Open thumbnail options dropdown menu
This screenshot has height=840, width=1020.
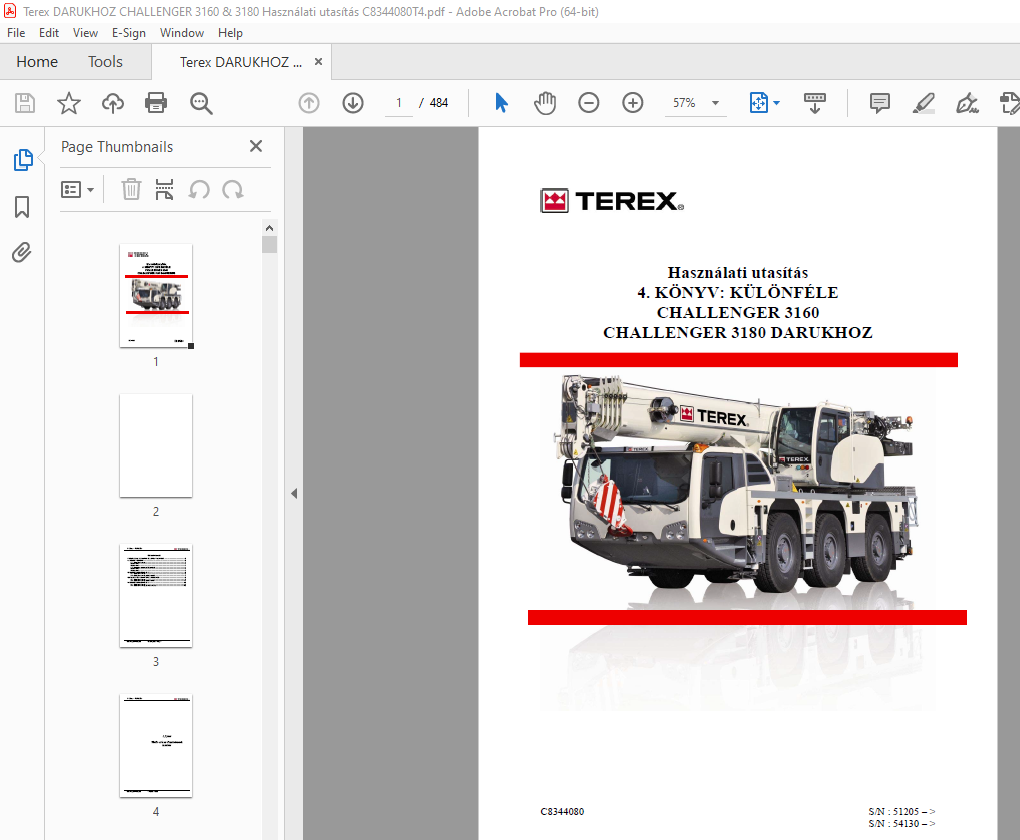[x=77, y=189]
